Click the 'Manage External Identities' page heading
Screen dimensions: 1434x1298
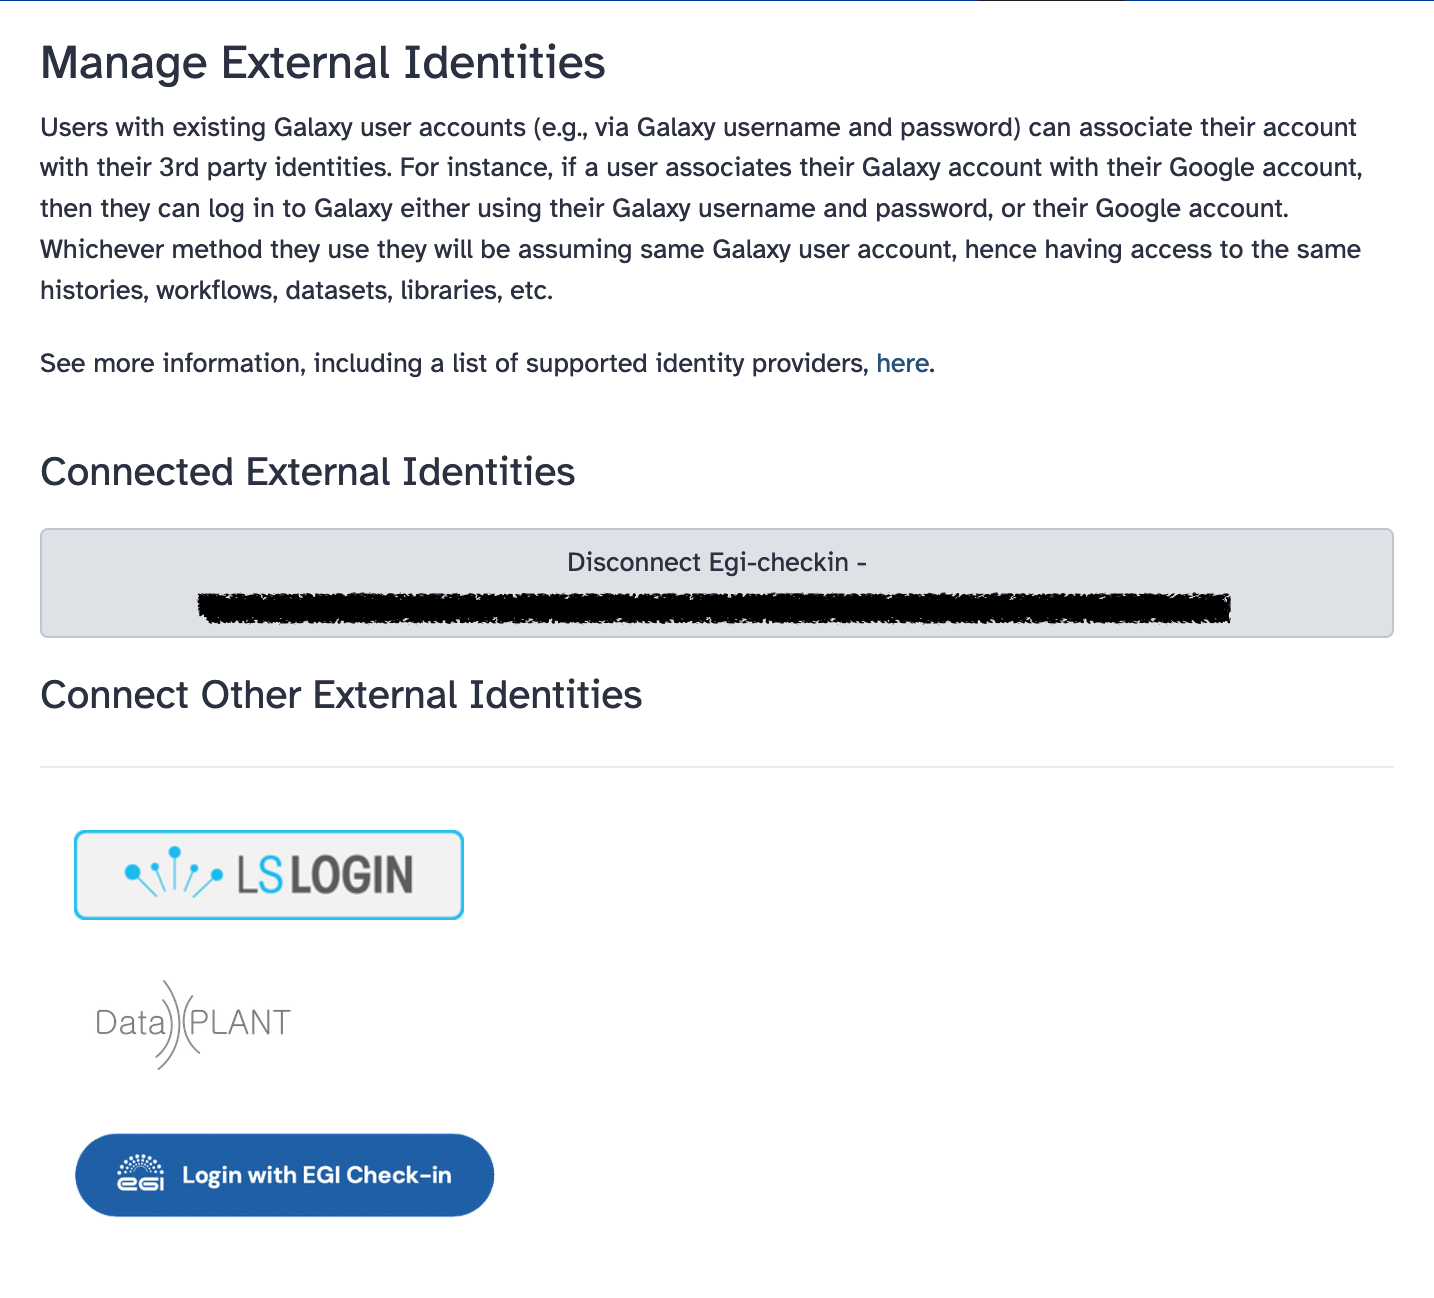click(322, 62)
